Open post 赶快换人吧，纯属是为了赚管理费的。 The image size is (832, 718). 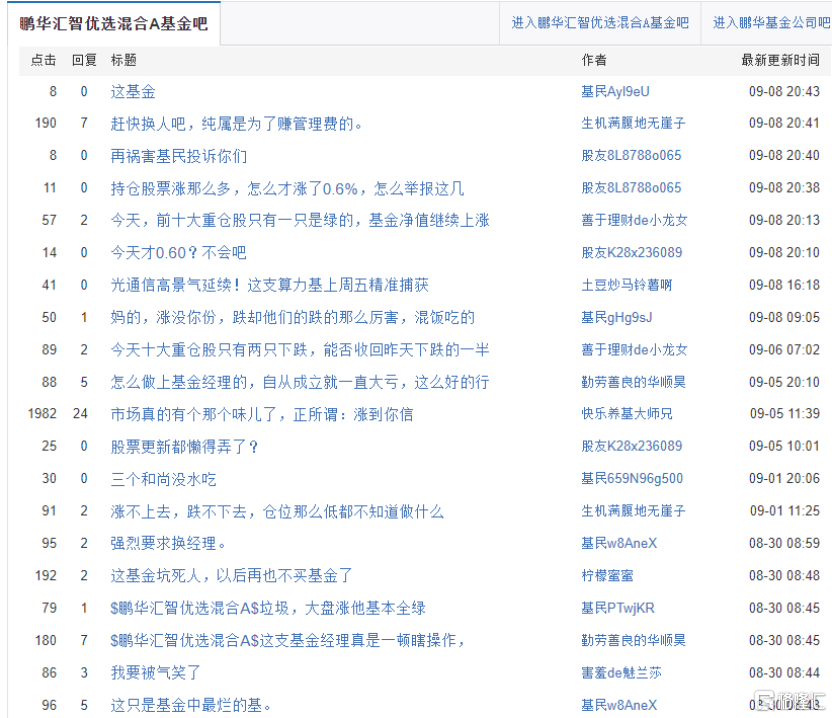[x=237, y=124]
